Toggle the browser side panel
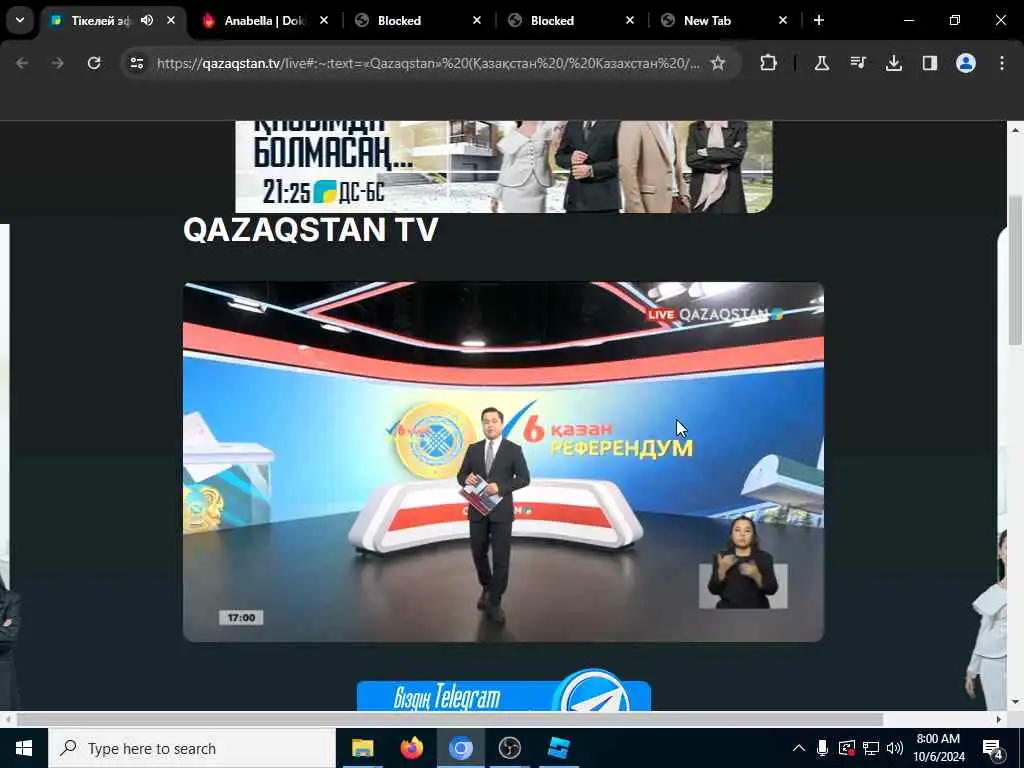This screenshot has height=768, width=1024. 930,63
